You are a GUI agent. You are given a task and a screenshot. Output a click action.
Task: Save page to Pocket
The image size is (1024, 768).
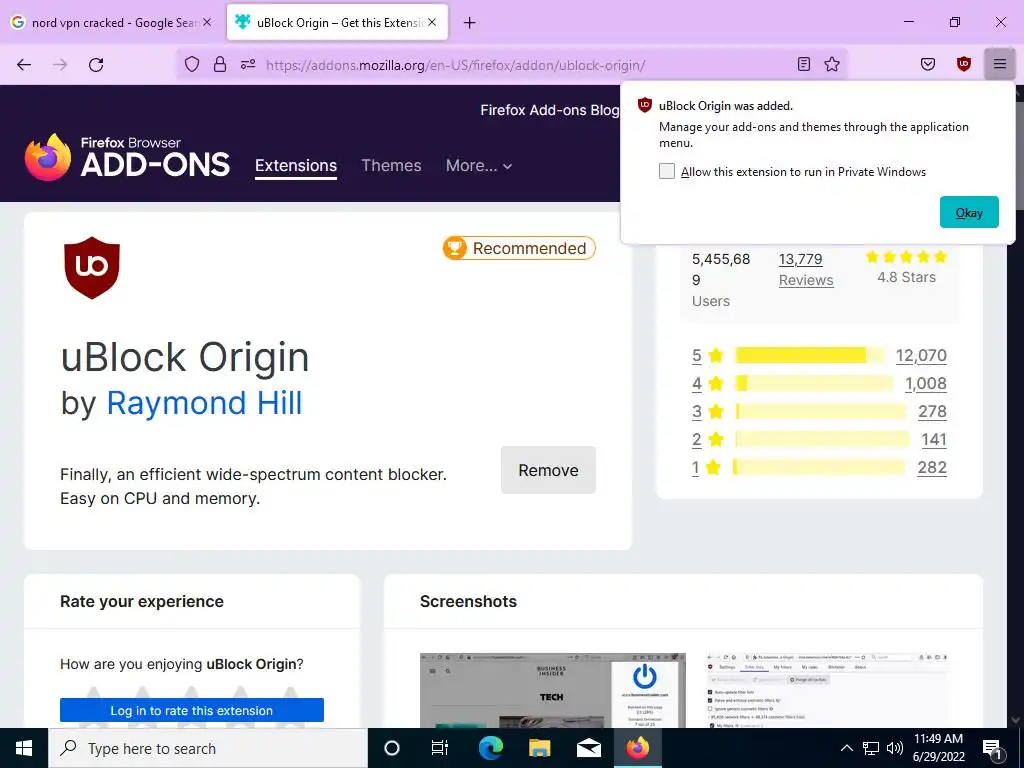coord(928,64)
